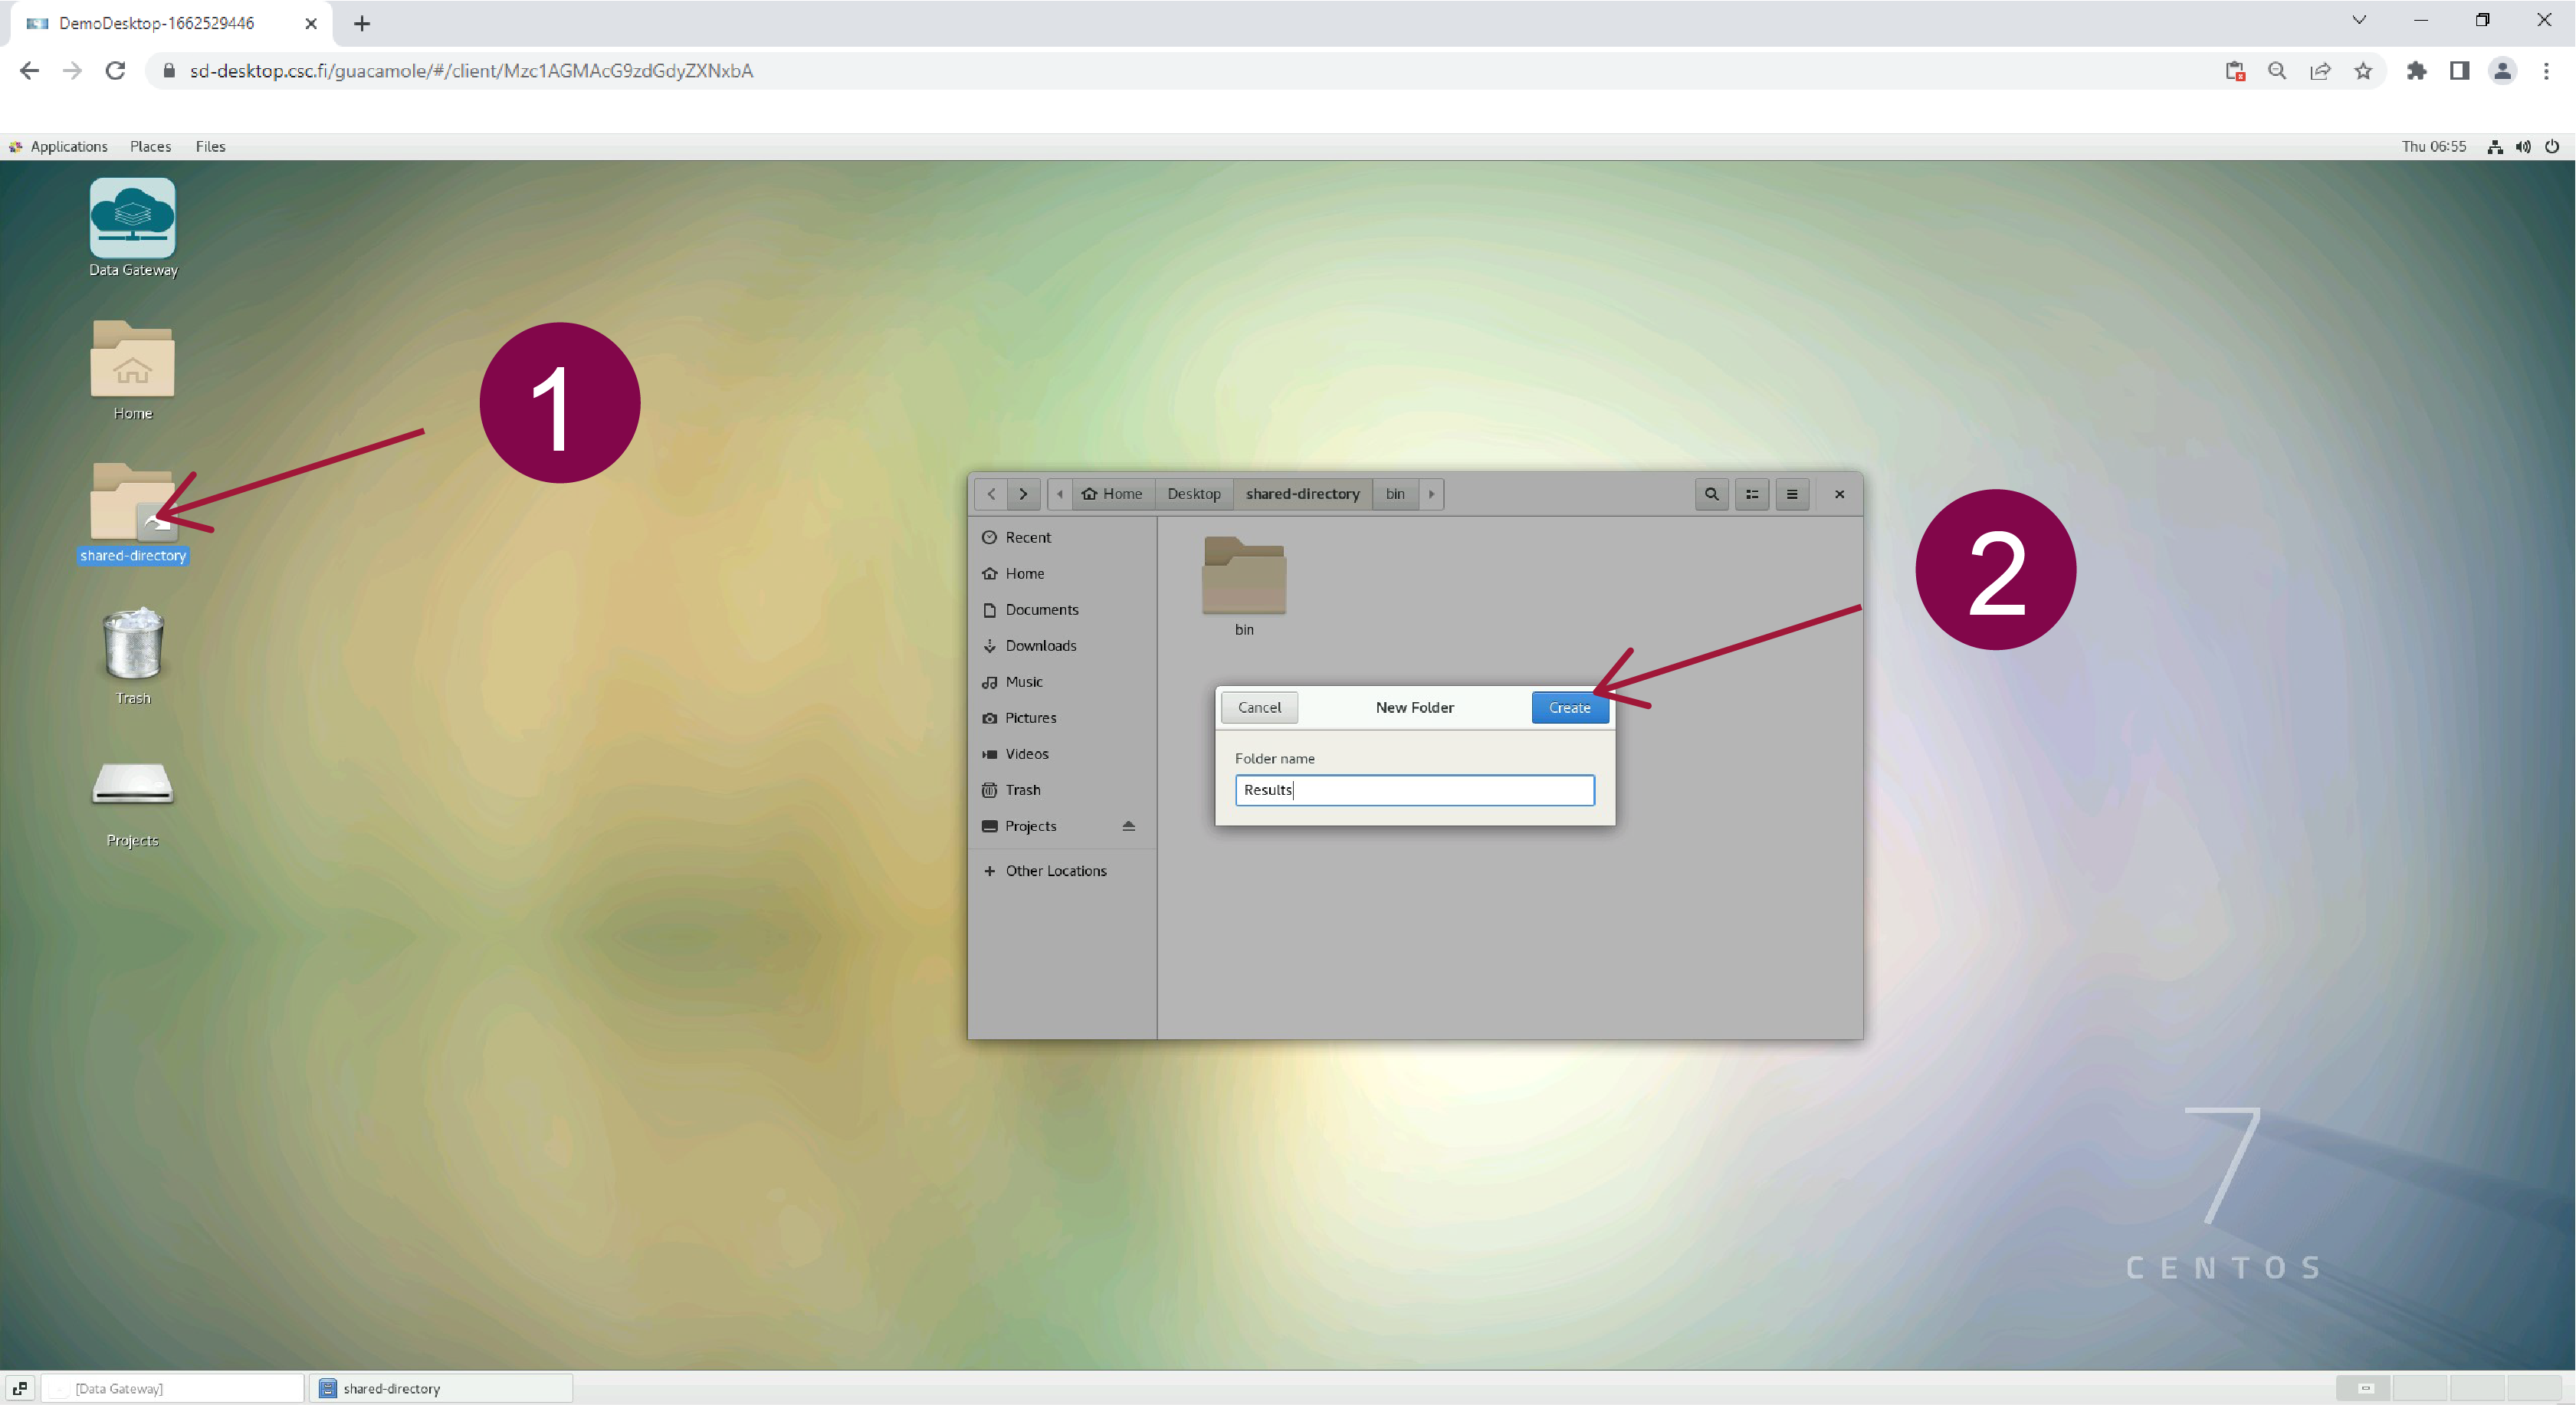Open Trash in the file manager sidebar
Image resolution: width=2576 pixels, height=1405 pixels.
click(x=1062, y=789)
